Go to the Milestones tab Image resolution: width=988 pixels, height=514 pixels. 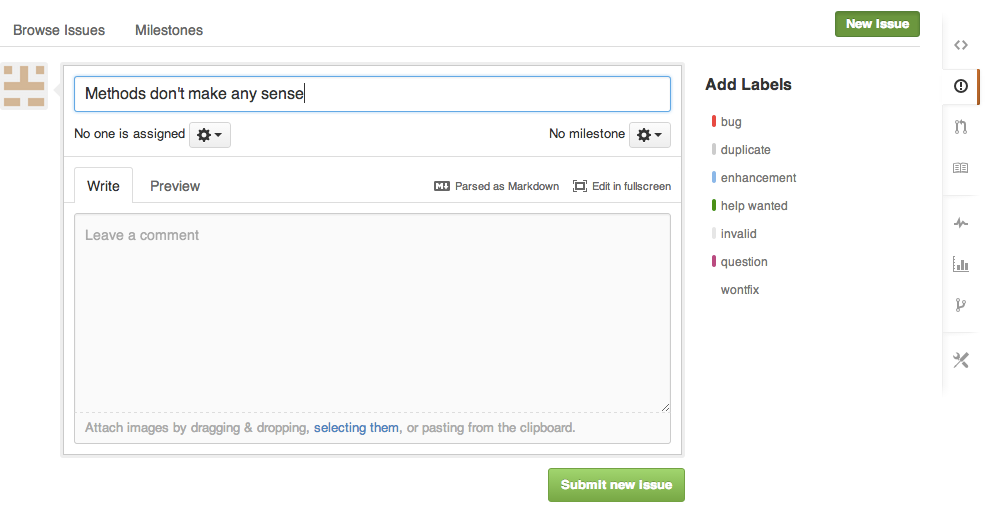click(x=169, y=30)
